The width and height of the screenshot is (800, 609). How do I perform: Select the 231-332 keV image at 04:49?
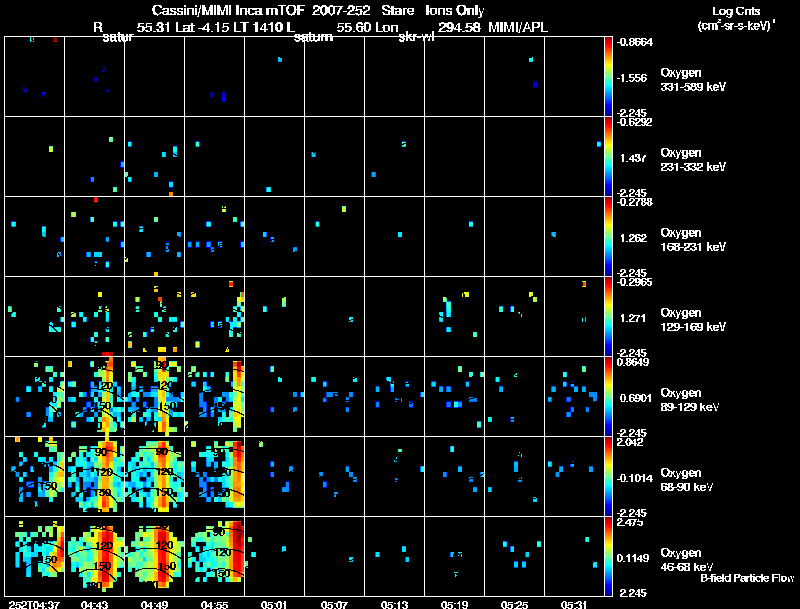click(155, 157)
